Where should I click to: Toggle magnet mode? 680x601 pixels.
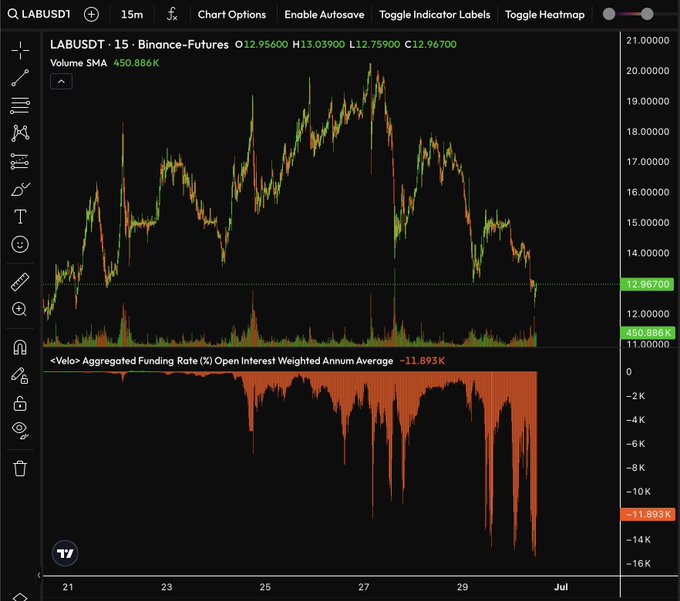click(20, 347)
